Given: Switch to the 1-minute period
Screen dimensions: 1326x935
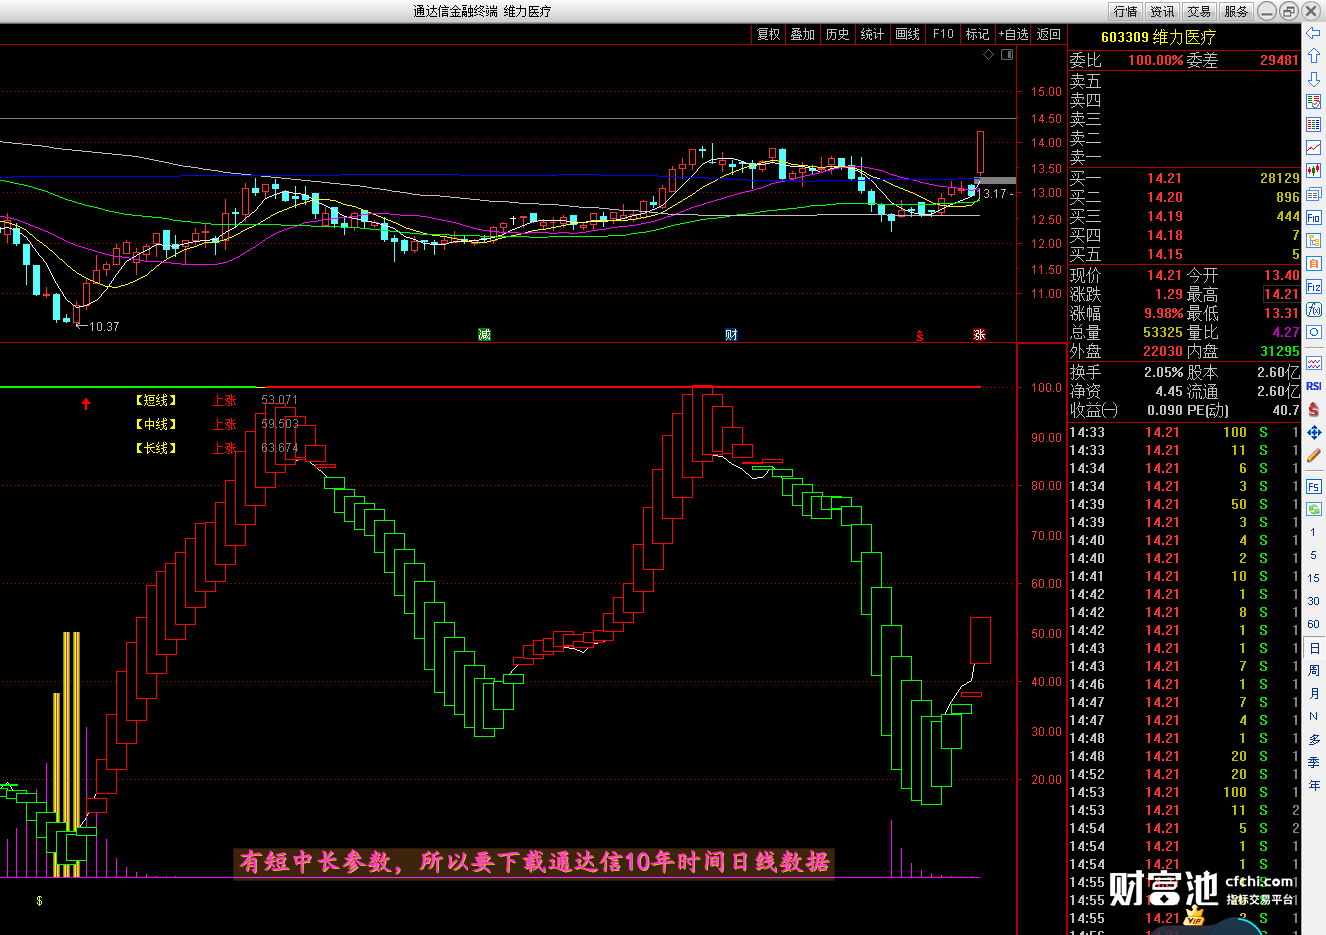Looking at the screenshot, I should pyautogui.click(x=1313, y=532).
